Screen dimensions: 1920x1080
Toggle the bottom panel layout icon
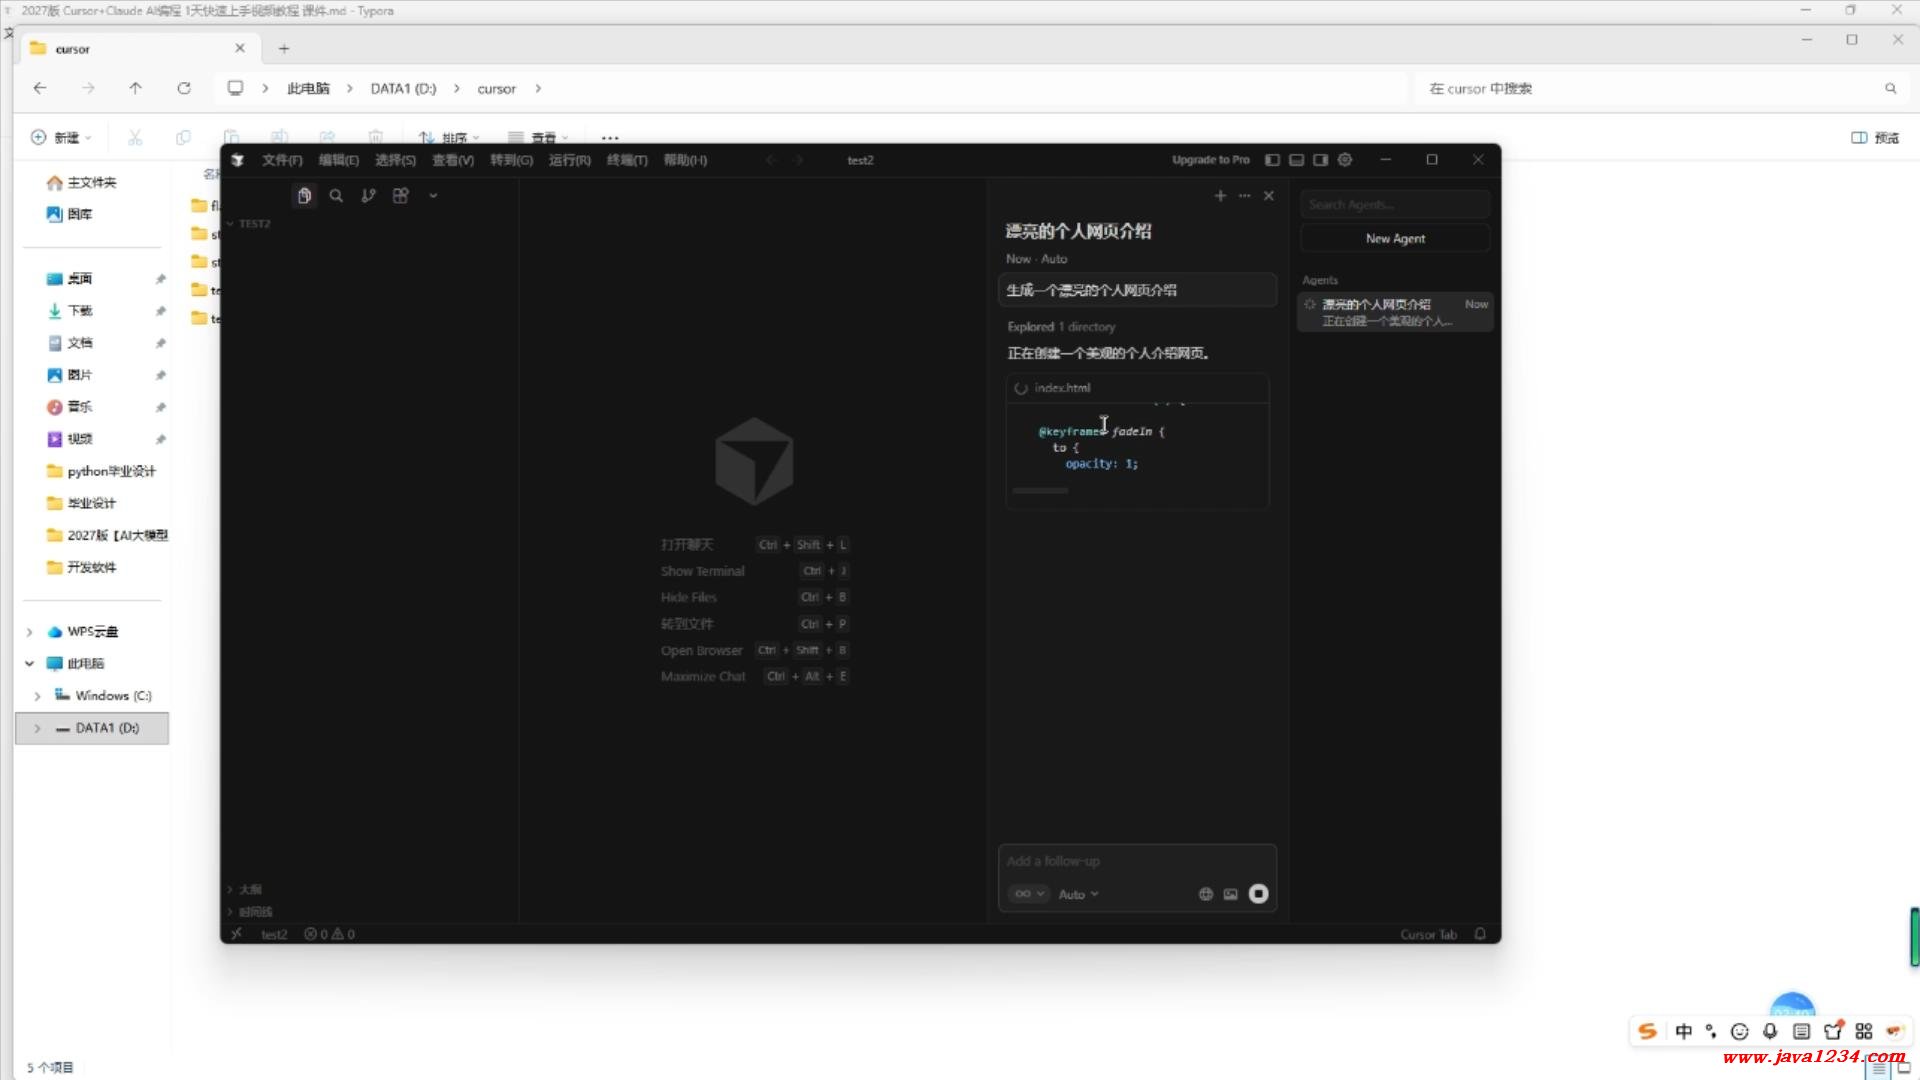tap(1296, 160)
